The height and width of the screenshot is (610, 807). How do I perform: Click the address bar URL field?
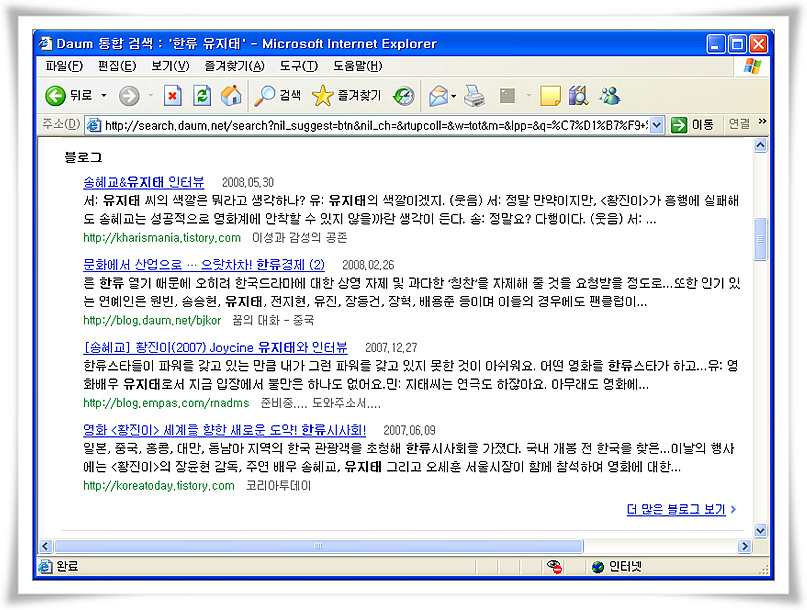376,125
